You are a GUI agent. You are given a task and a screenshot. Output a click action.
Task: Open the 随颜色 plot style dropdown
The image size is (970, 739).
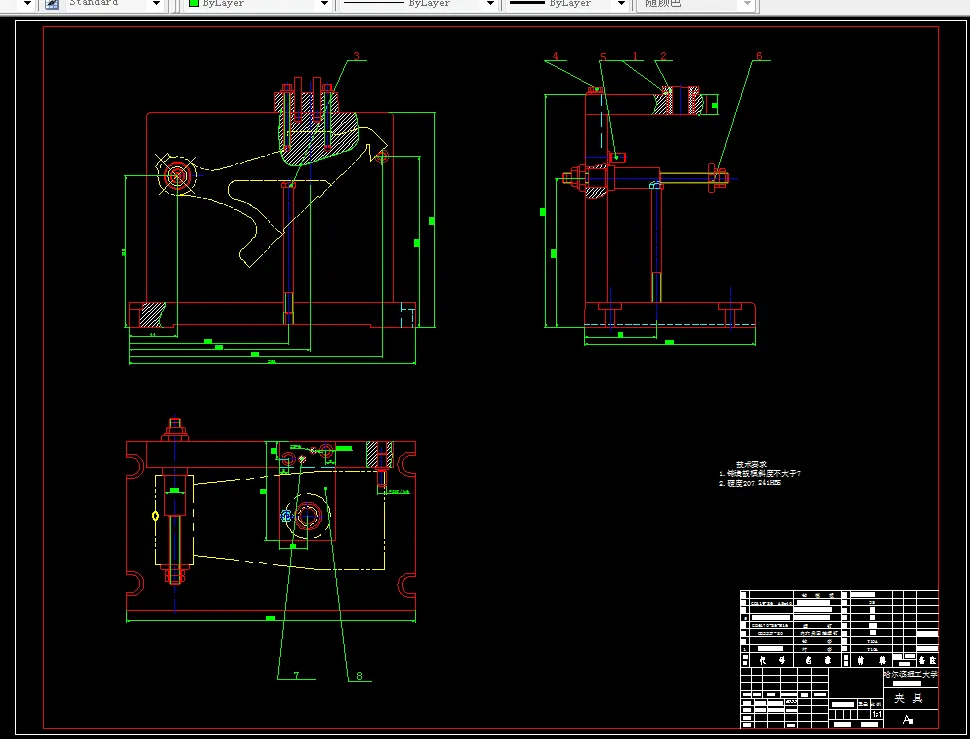[x=747, y=4]
